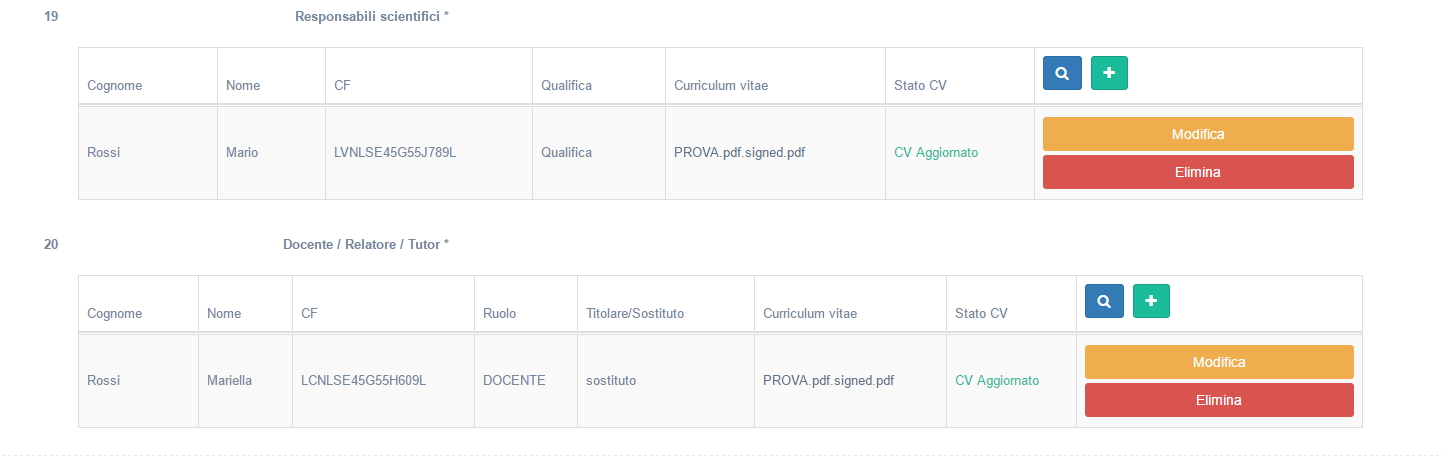Click Ruolo column header

[499, 314]
